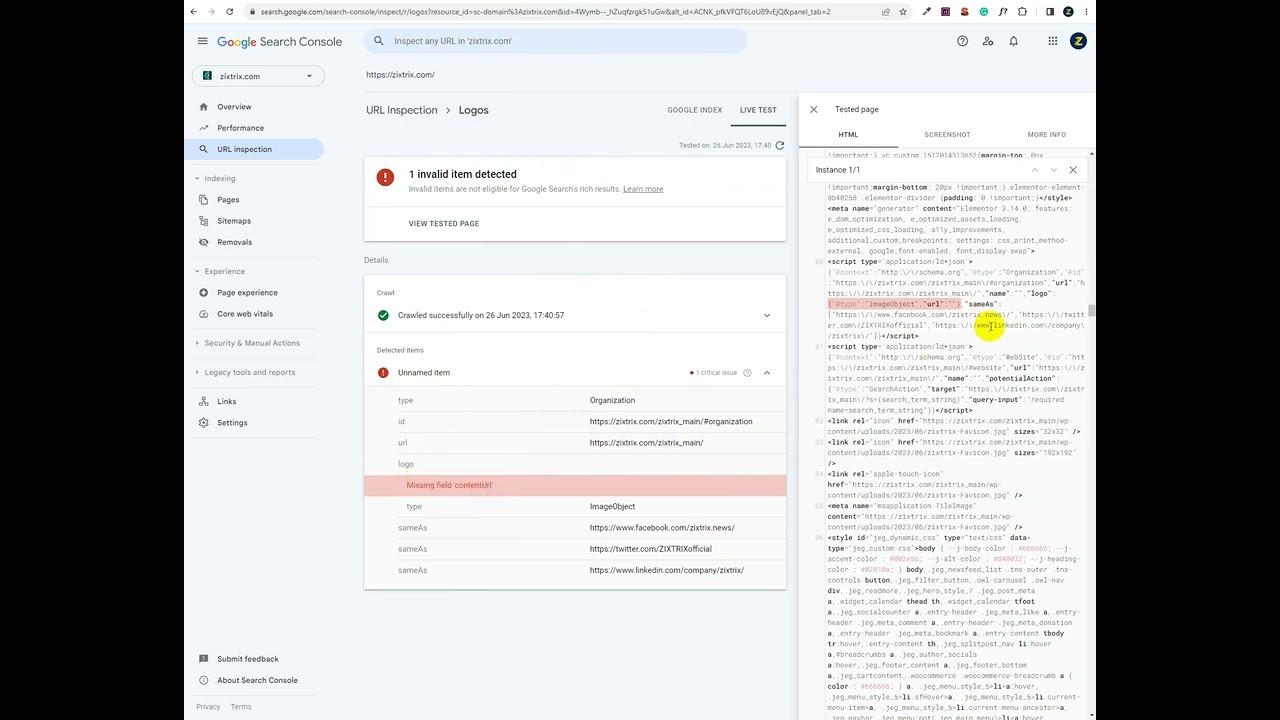Go to next instance arrow
This screenshot has height=720, width=1280.
click(1053, 170)
